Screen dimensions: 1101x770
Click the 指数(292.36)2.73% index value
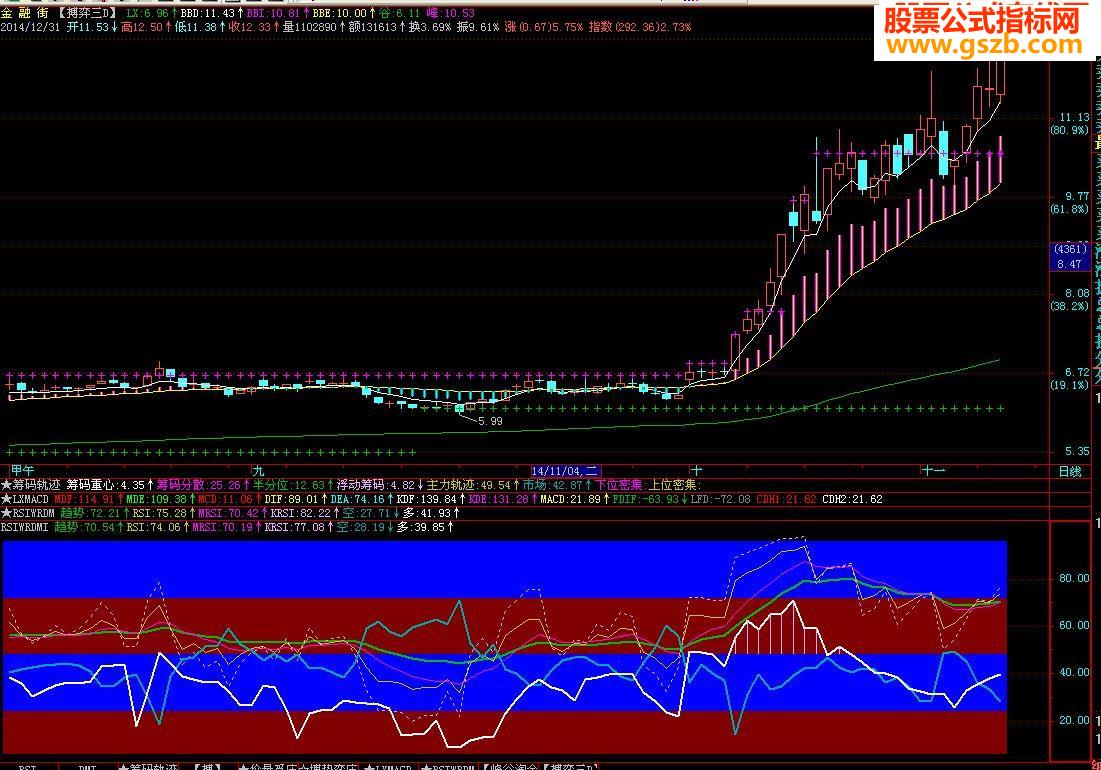[x=640, y=27]
